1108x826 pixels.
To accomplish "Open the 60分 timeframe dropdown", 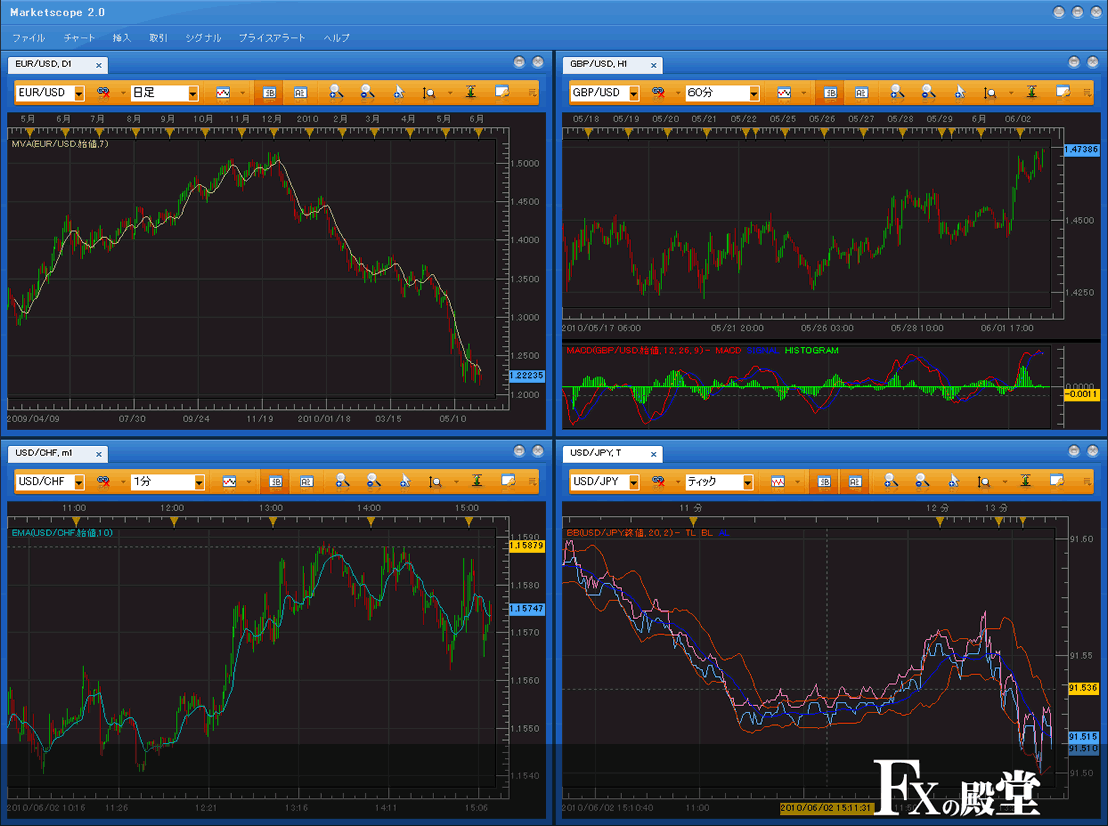I will tap(754, 93).
